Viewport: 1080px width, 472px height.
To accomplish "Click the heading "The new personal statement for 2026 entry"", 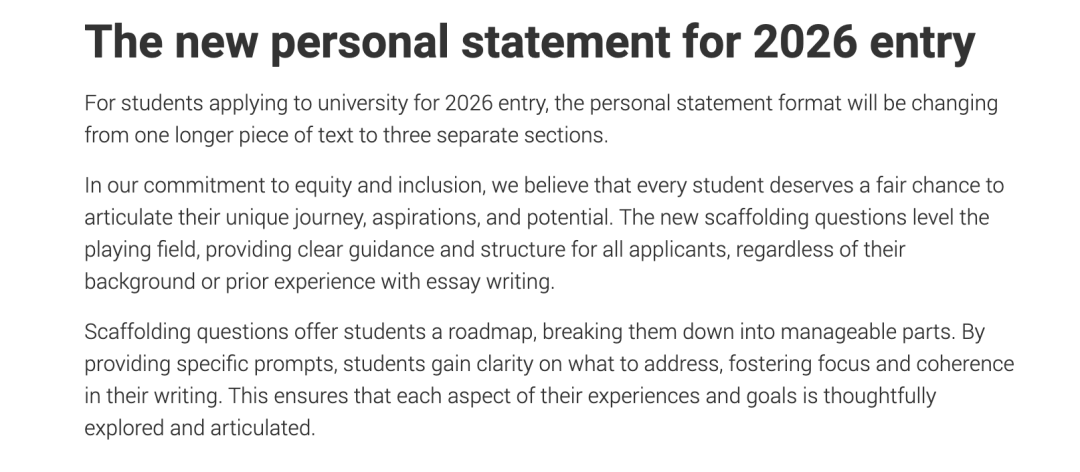I will click(529, 42).
